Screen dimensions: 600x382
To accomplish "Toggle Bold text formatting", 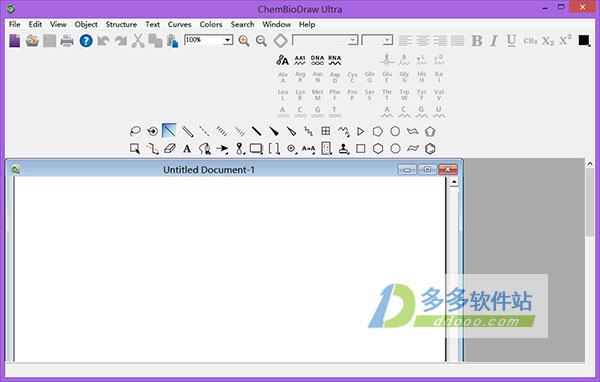I will tap(476, 41).
